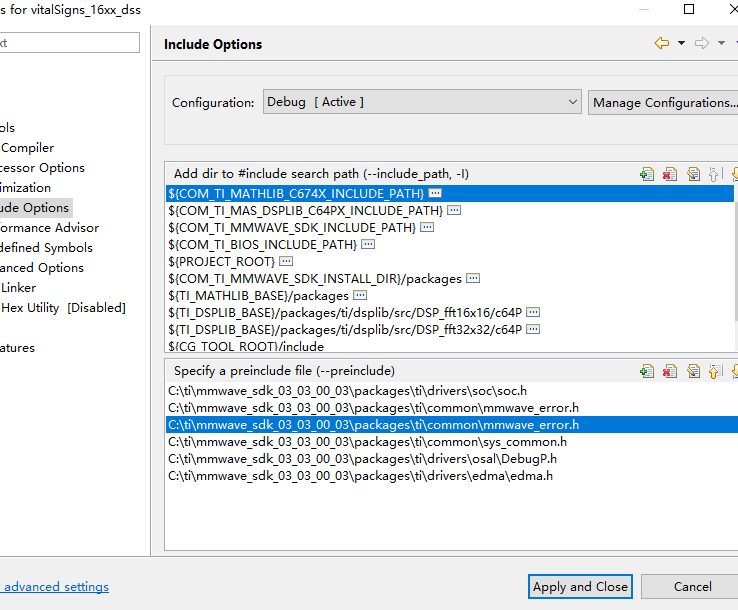Click Apply and Close button
Viewport: 738px width, 610px height.
point(580,587)
